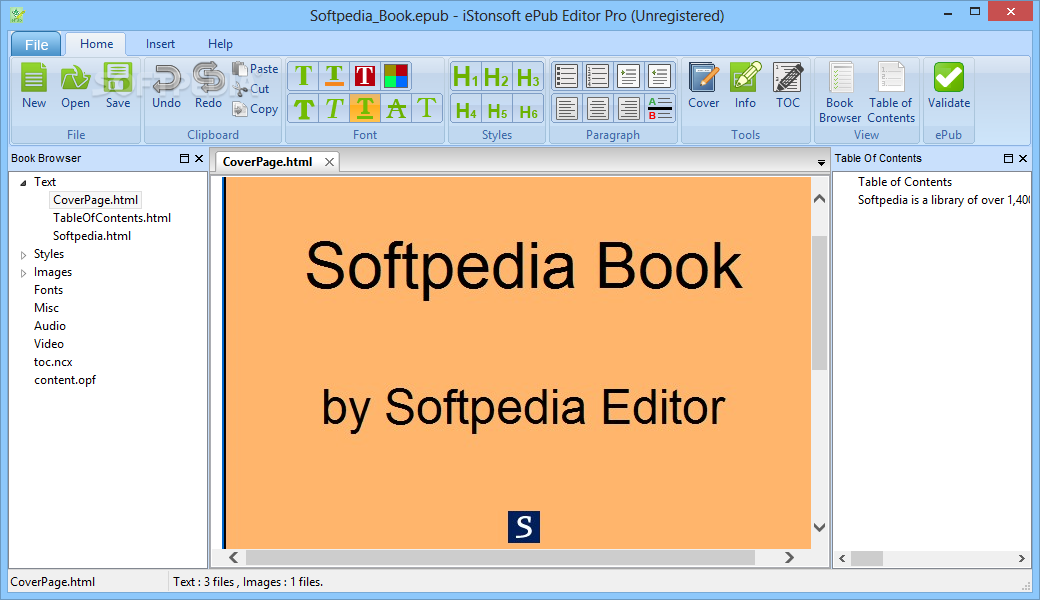The image size is (1040, 600).
Task: Expand the Images folder
Action: coord(23,272)
